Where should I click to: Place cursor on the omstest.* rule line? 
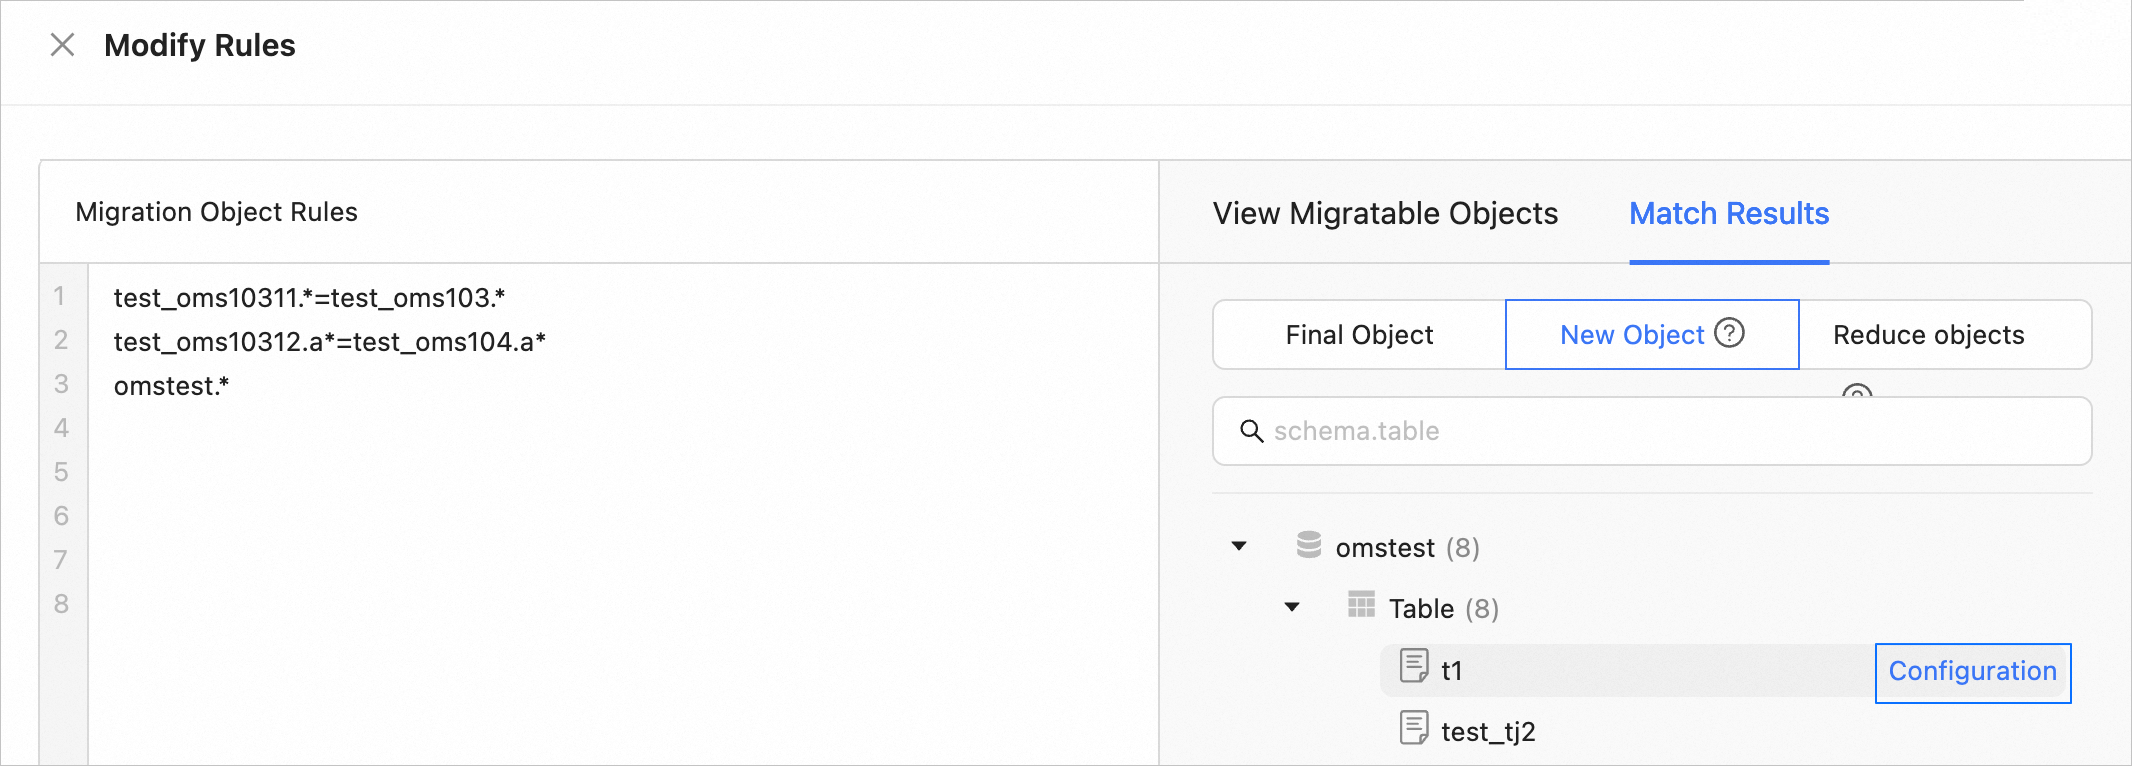[x=172, y=386]
